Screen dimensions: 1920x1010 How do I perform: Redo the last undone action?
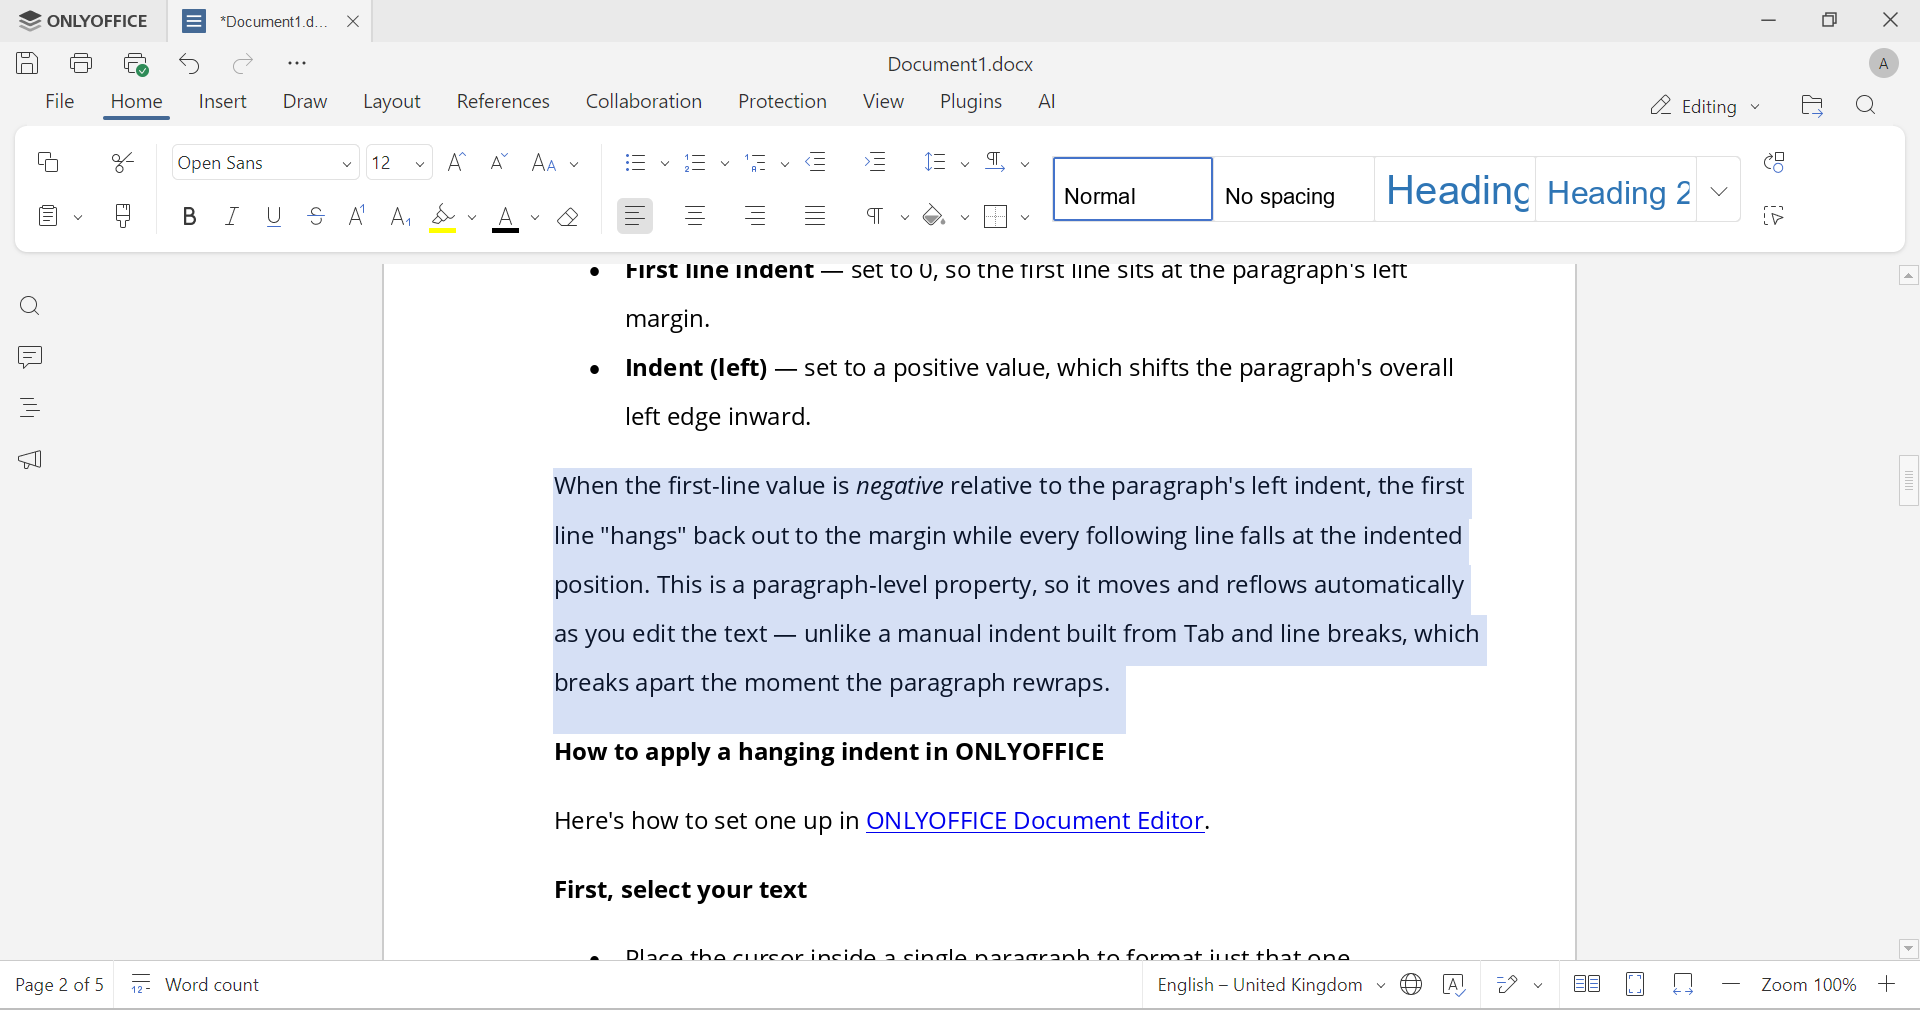coord(243,64)
